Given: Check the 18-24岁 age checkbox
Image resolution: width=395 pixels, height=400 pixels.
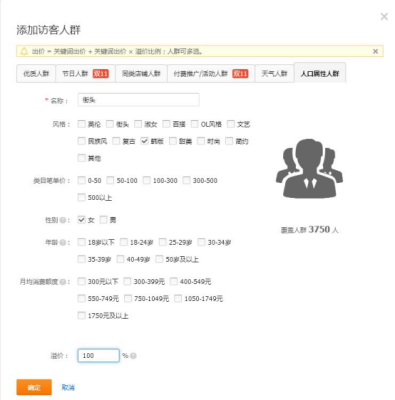Looking at the screenshot, I should tap(124, 242).
